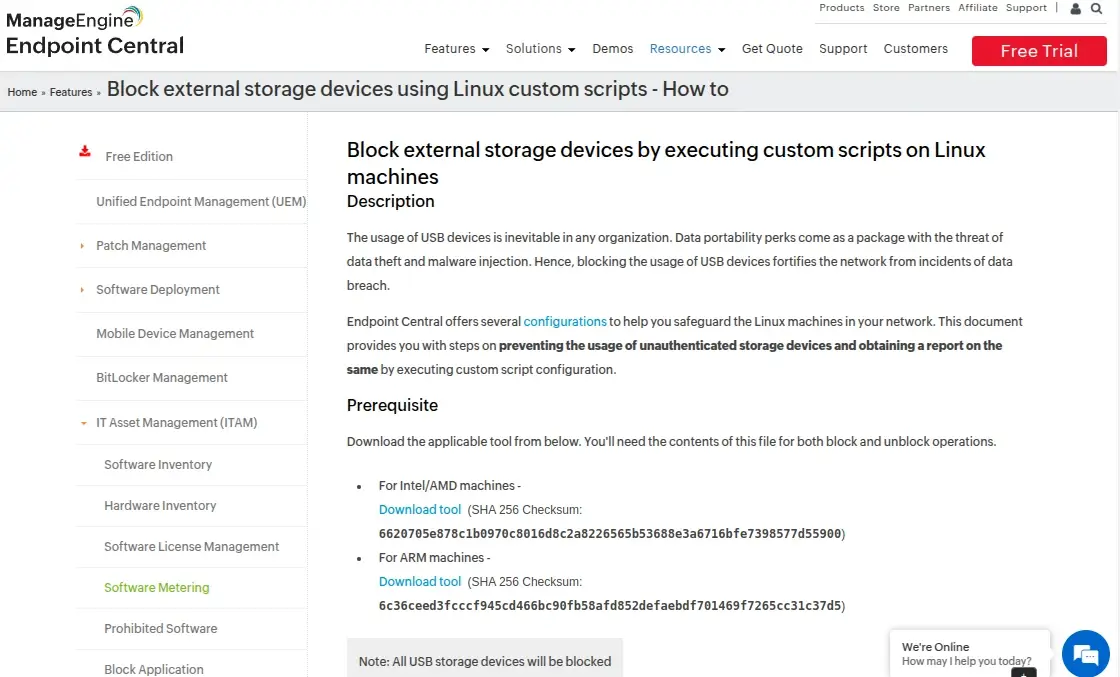Image resolution: width=1120 pixels, height=677 pixels.
Task: Download tool for Intel/AMD machines
Action: [419, 510]
